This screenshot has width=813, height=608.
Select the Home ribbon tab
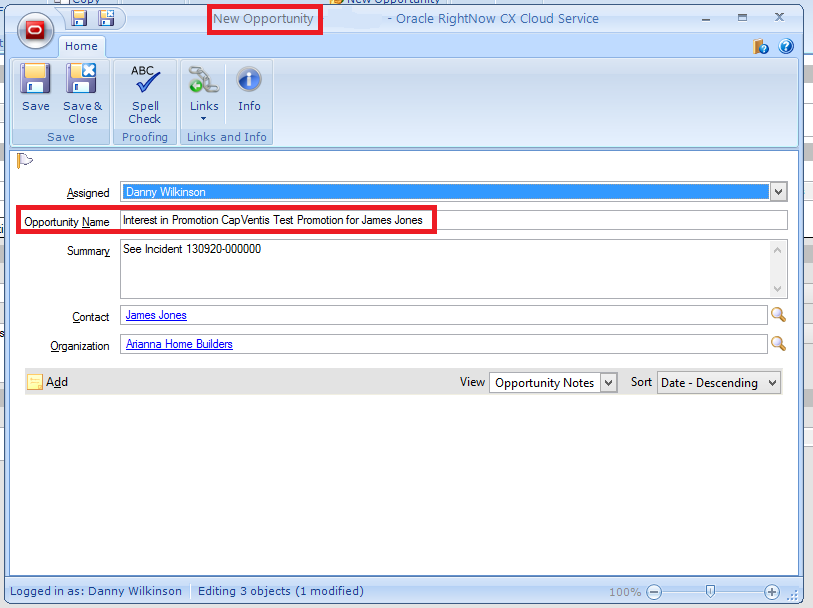point(81,46)
